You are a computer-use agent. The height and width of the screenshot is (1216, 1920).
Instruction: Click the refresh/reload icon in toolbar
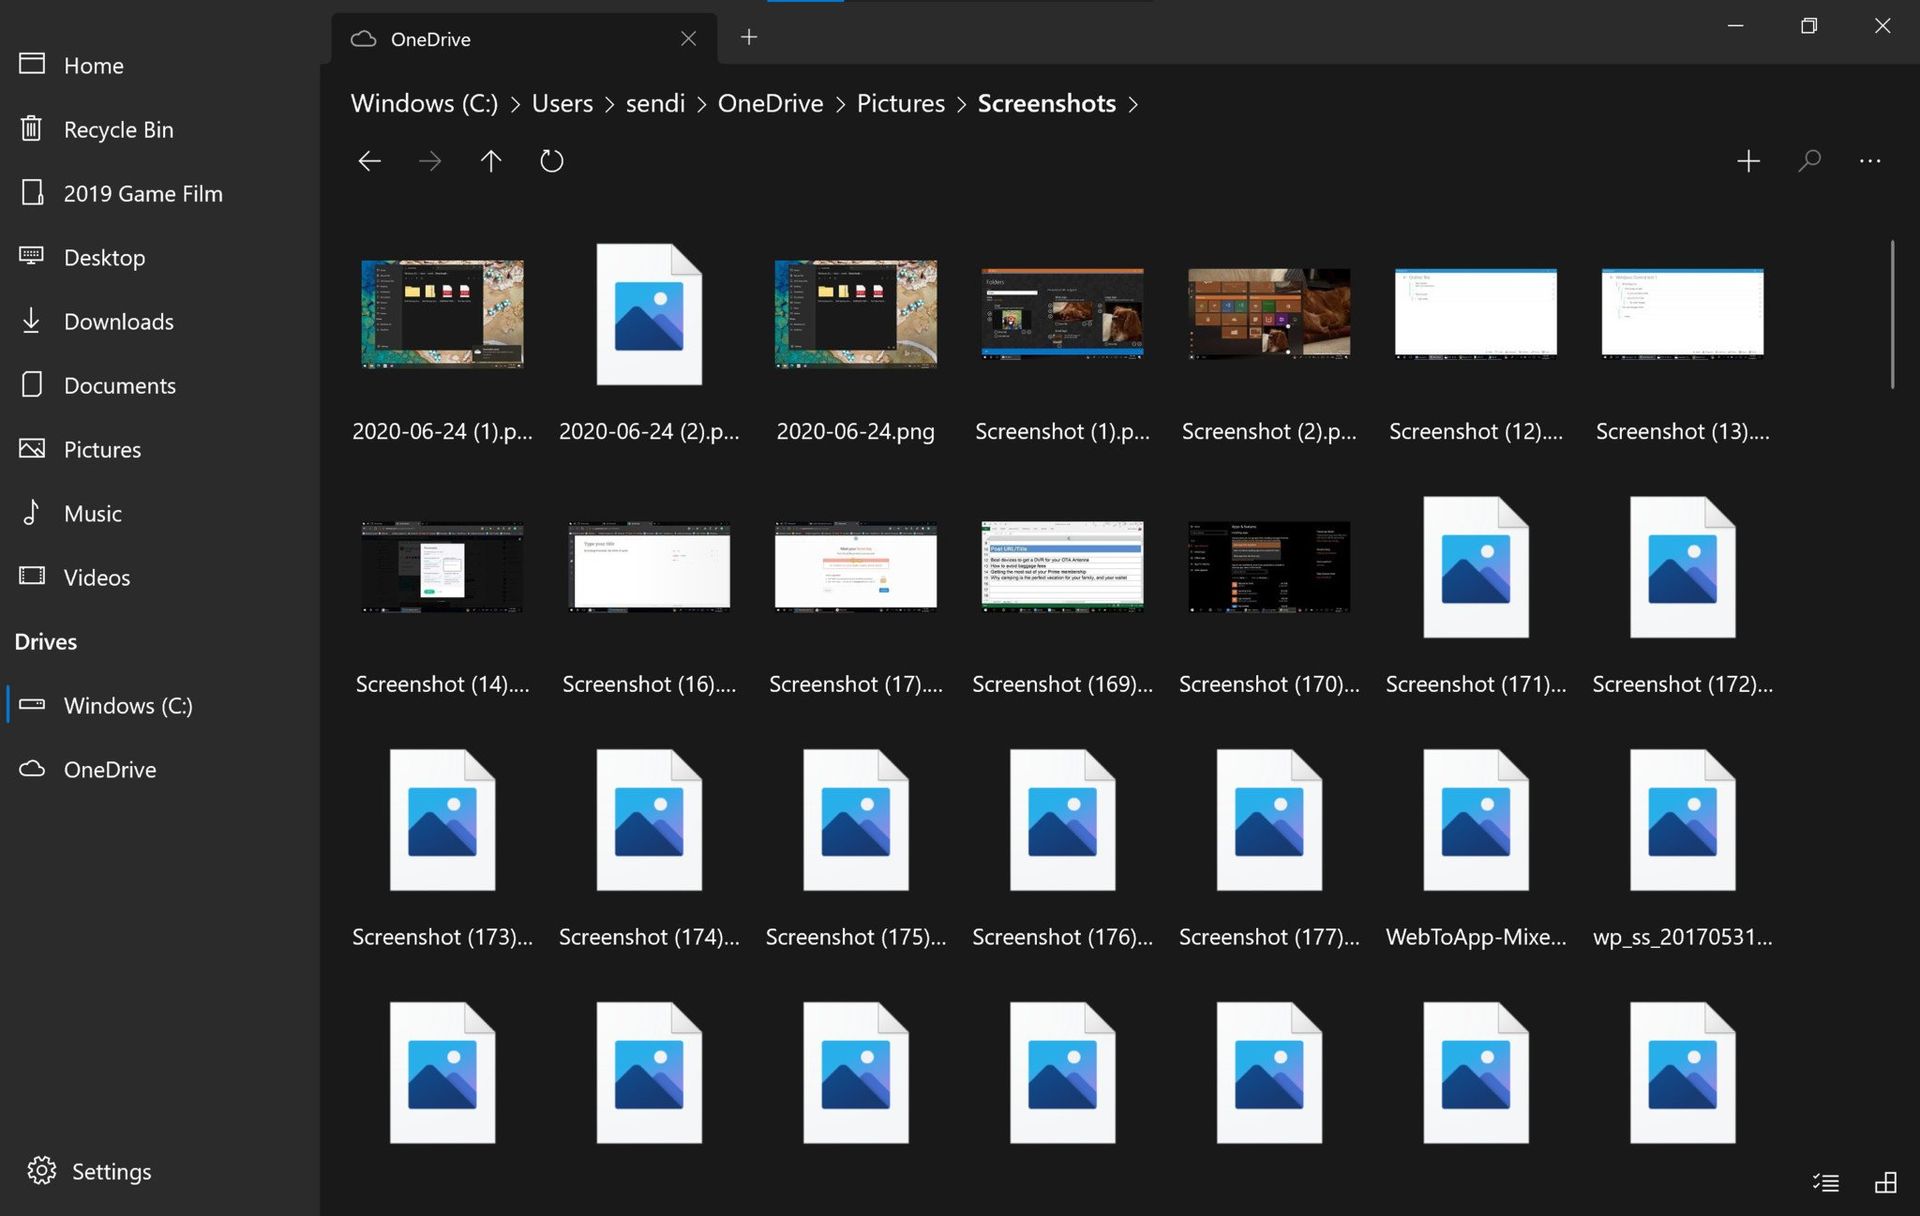[553, 160]
